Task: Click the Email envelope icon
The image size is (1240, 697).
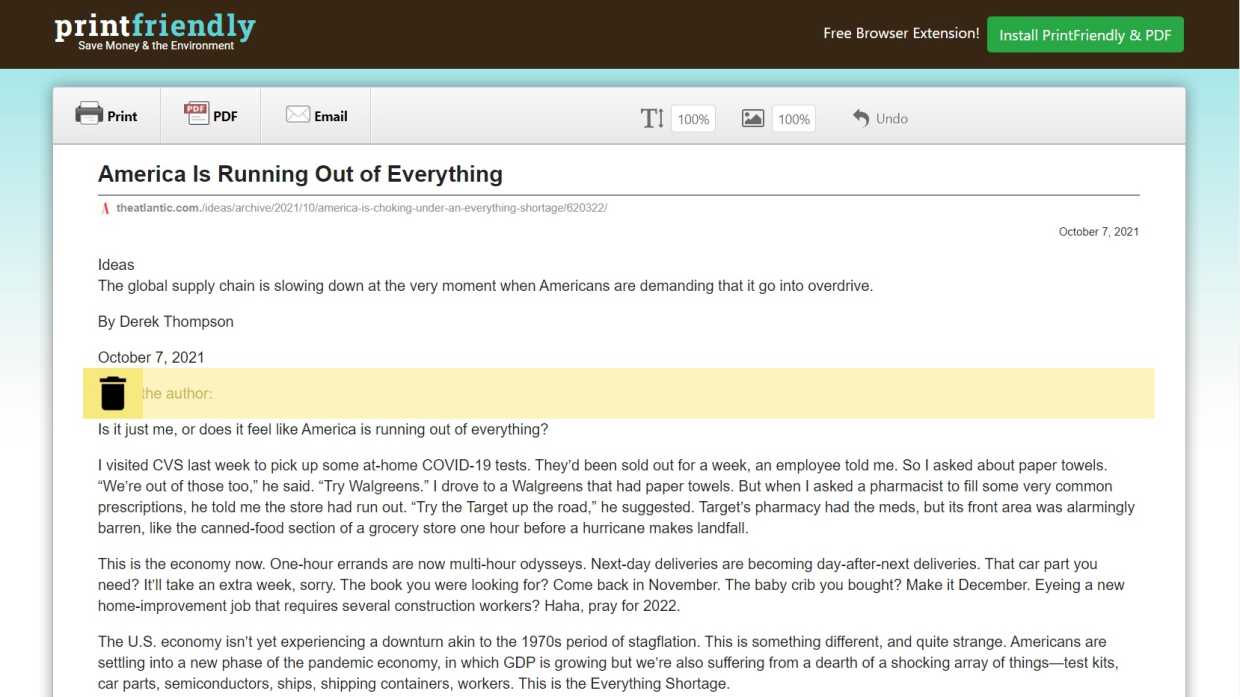Action: [x=297, y=115]
